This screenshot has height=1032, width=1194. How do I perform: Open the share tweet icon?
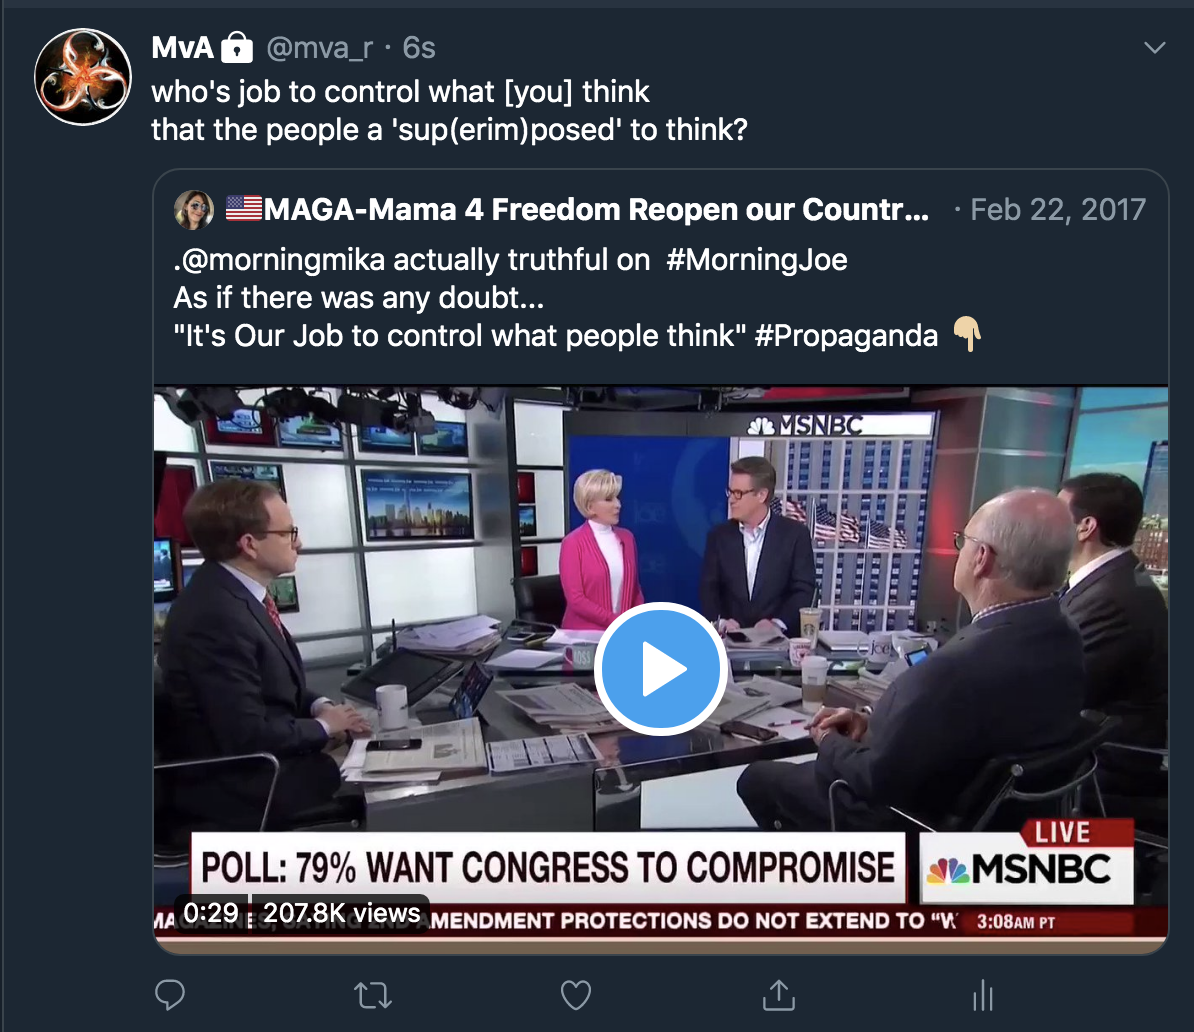coord(779,995)
